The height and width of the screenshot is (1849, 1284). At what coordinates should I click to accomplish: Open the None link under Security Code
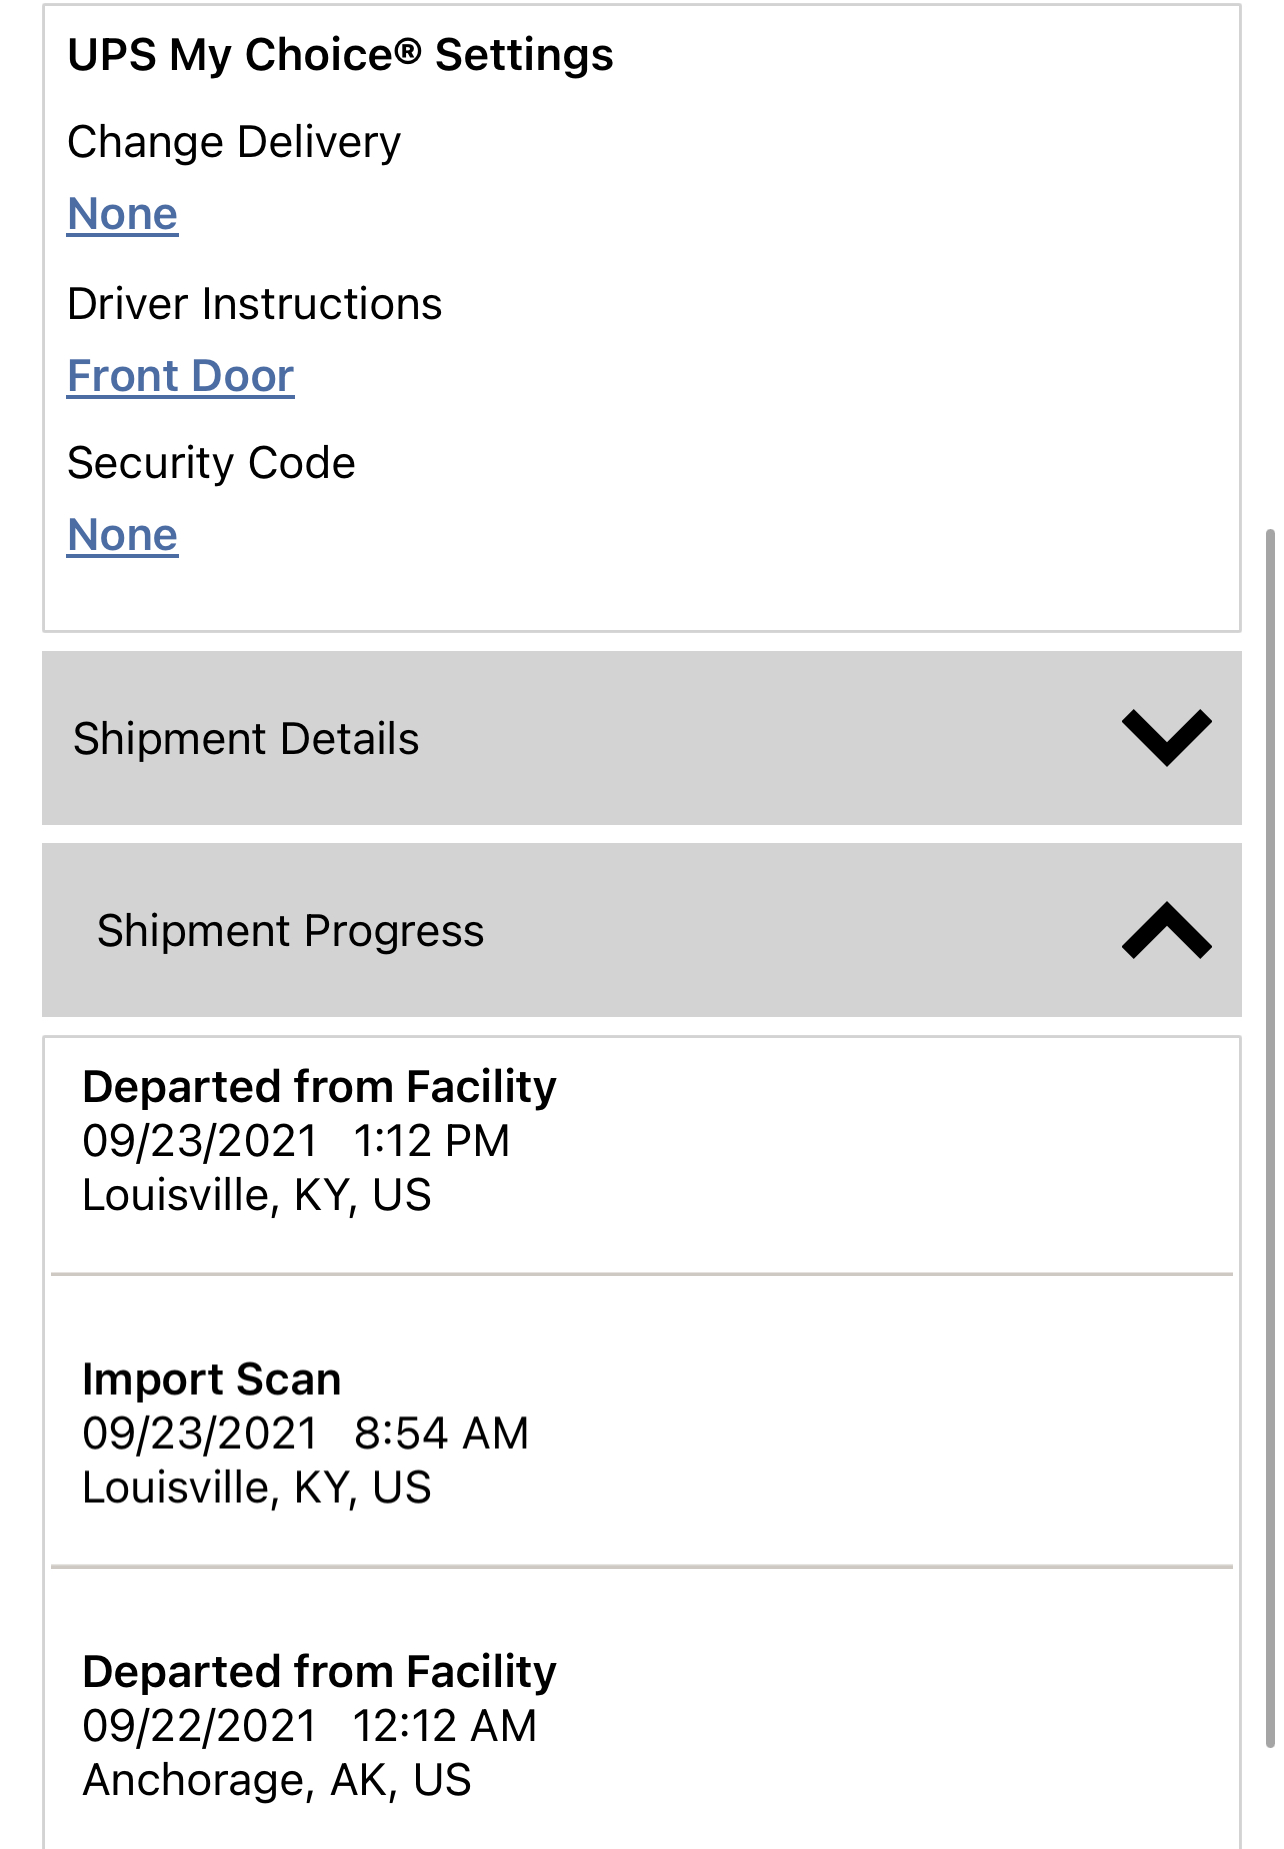pos(122,535)
